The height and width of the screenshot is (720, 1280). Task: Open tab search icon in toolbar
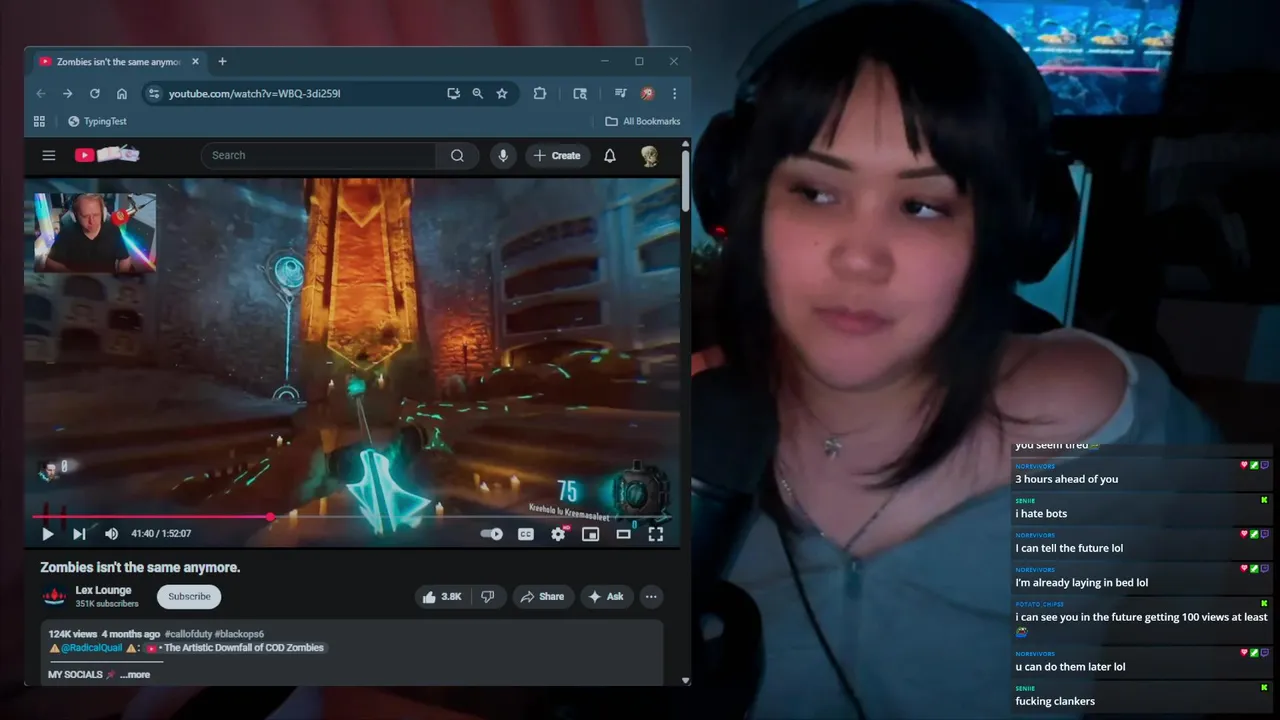pos(580,93)
